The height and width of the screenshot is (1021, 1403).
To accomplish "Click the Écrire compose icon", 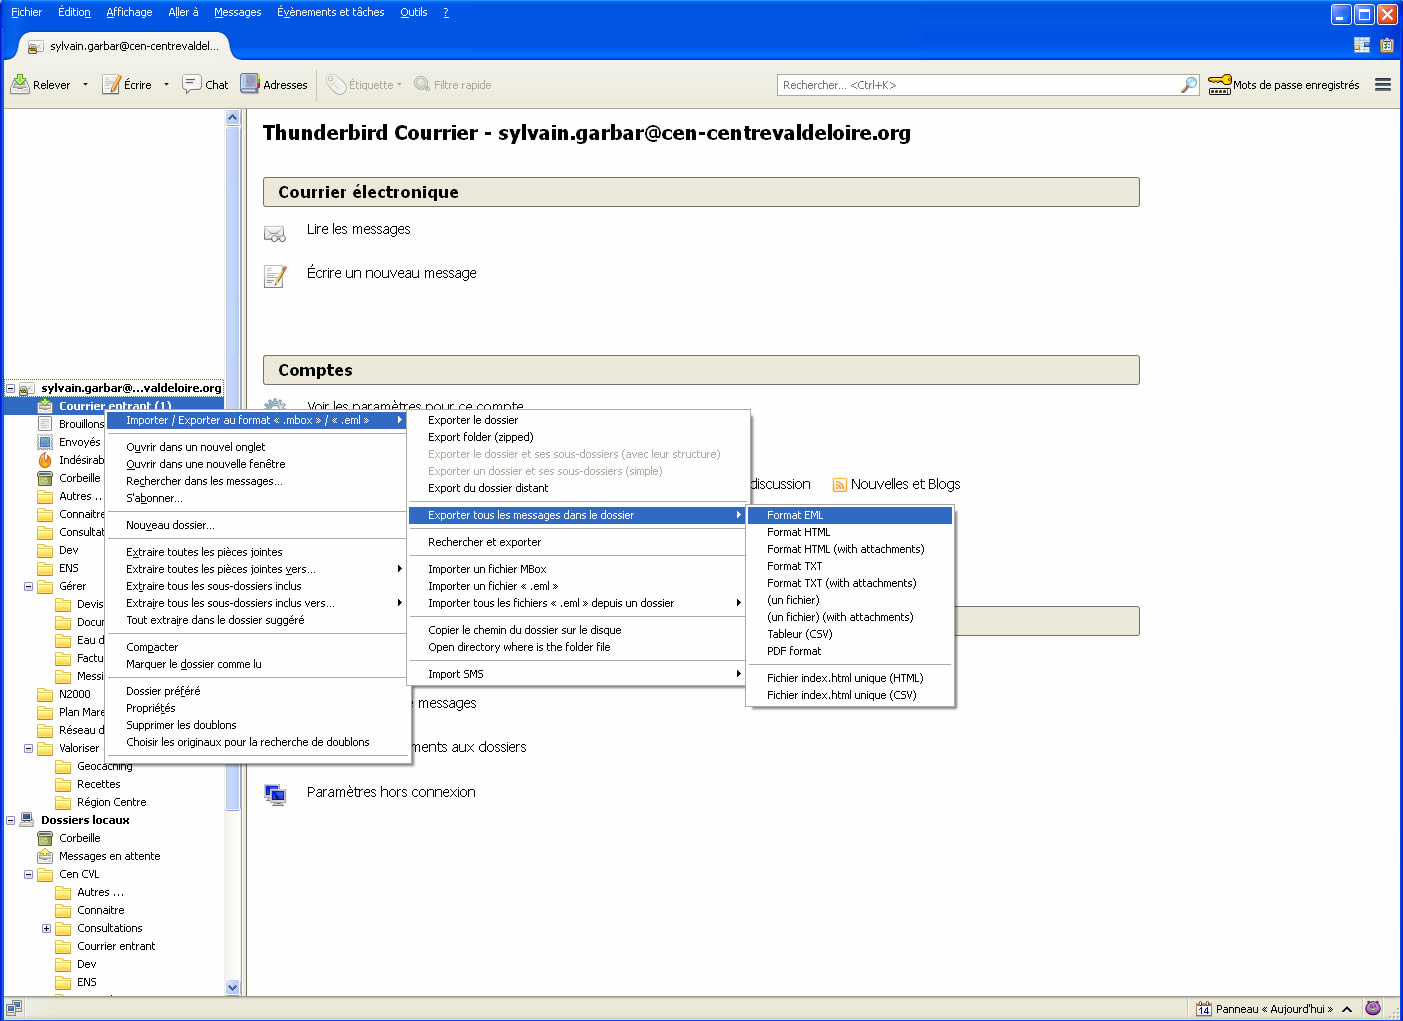I will click(x=112, y=85).
